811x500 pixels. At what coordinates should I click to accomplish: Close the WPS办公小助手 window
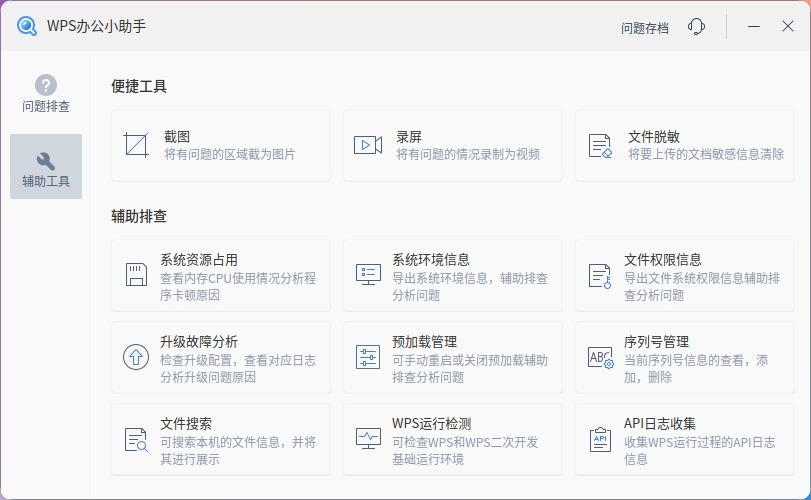788,26
